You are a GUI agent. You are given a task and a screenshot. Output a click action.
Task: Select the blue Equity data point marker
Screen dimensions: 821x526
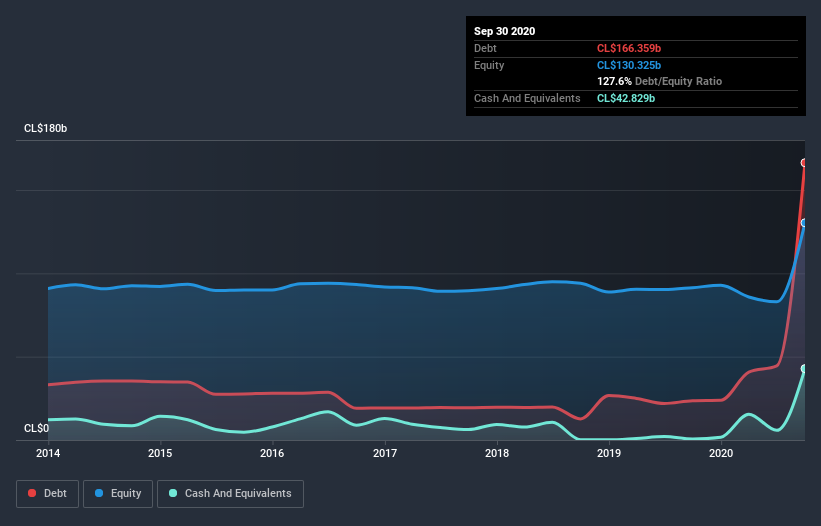click(x=804, y=223)
